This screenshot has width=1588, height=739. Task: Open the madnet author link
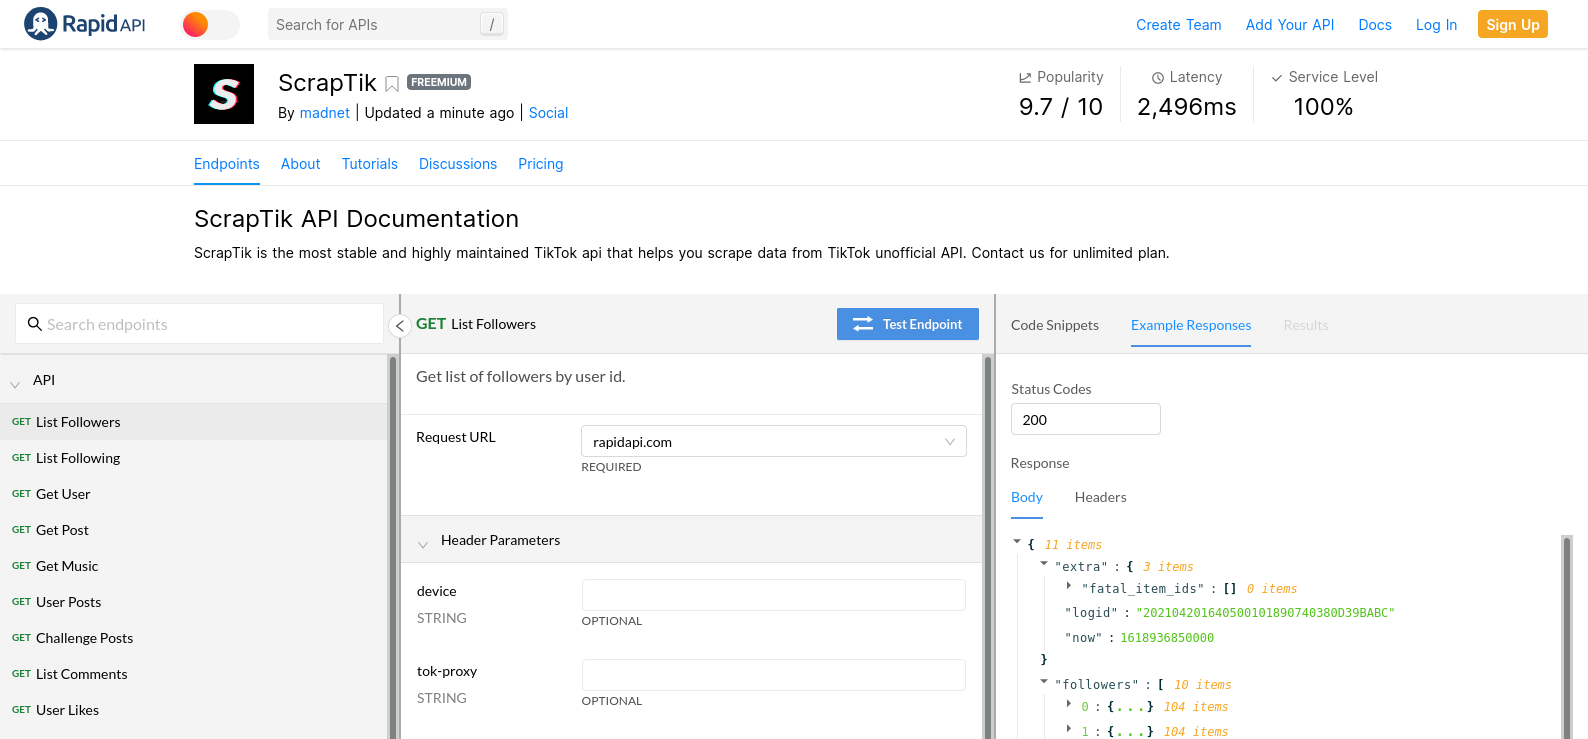pyautogui.click(x=325, y=113)
